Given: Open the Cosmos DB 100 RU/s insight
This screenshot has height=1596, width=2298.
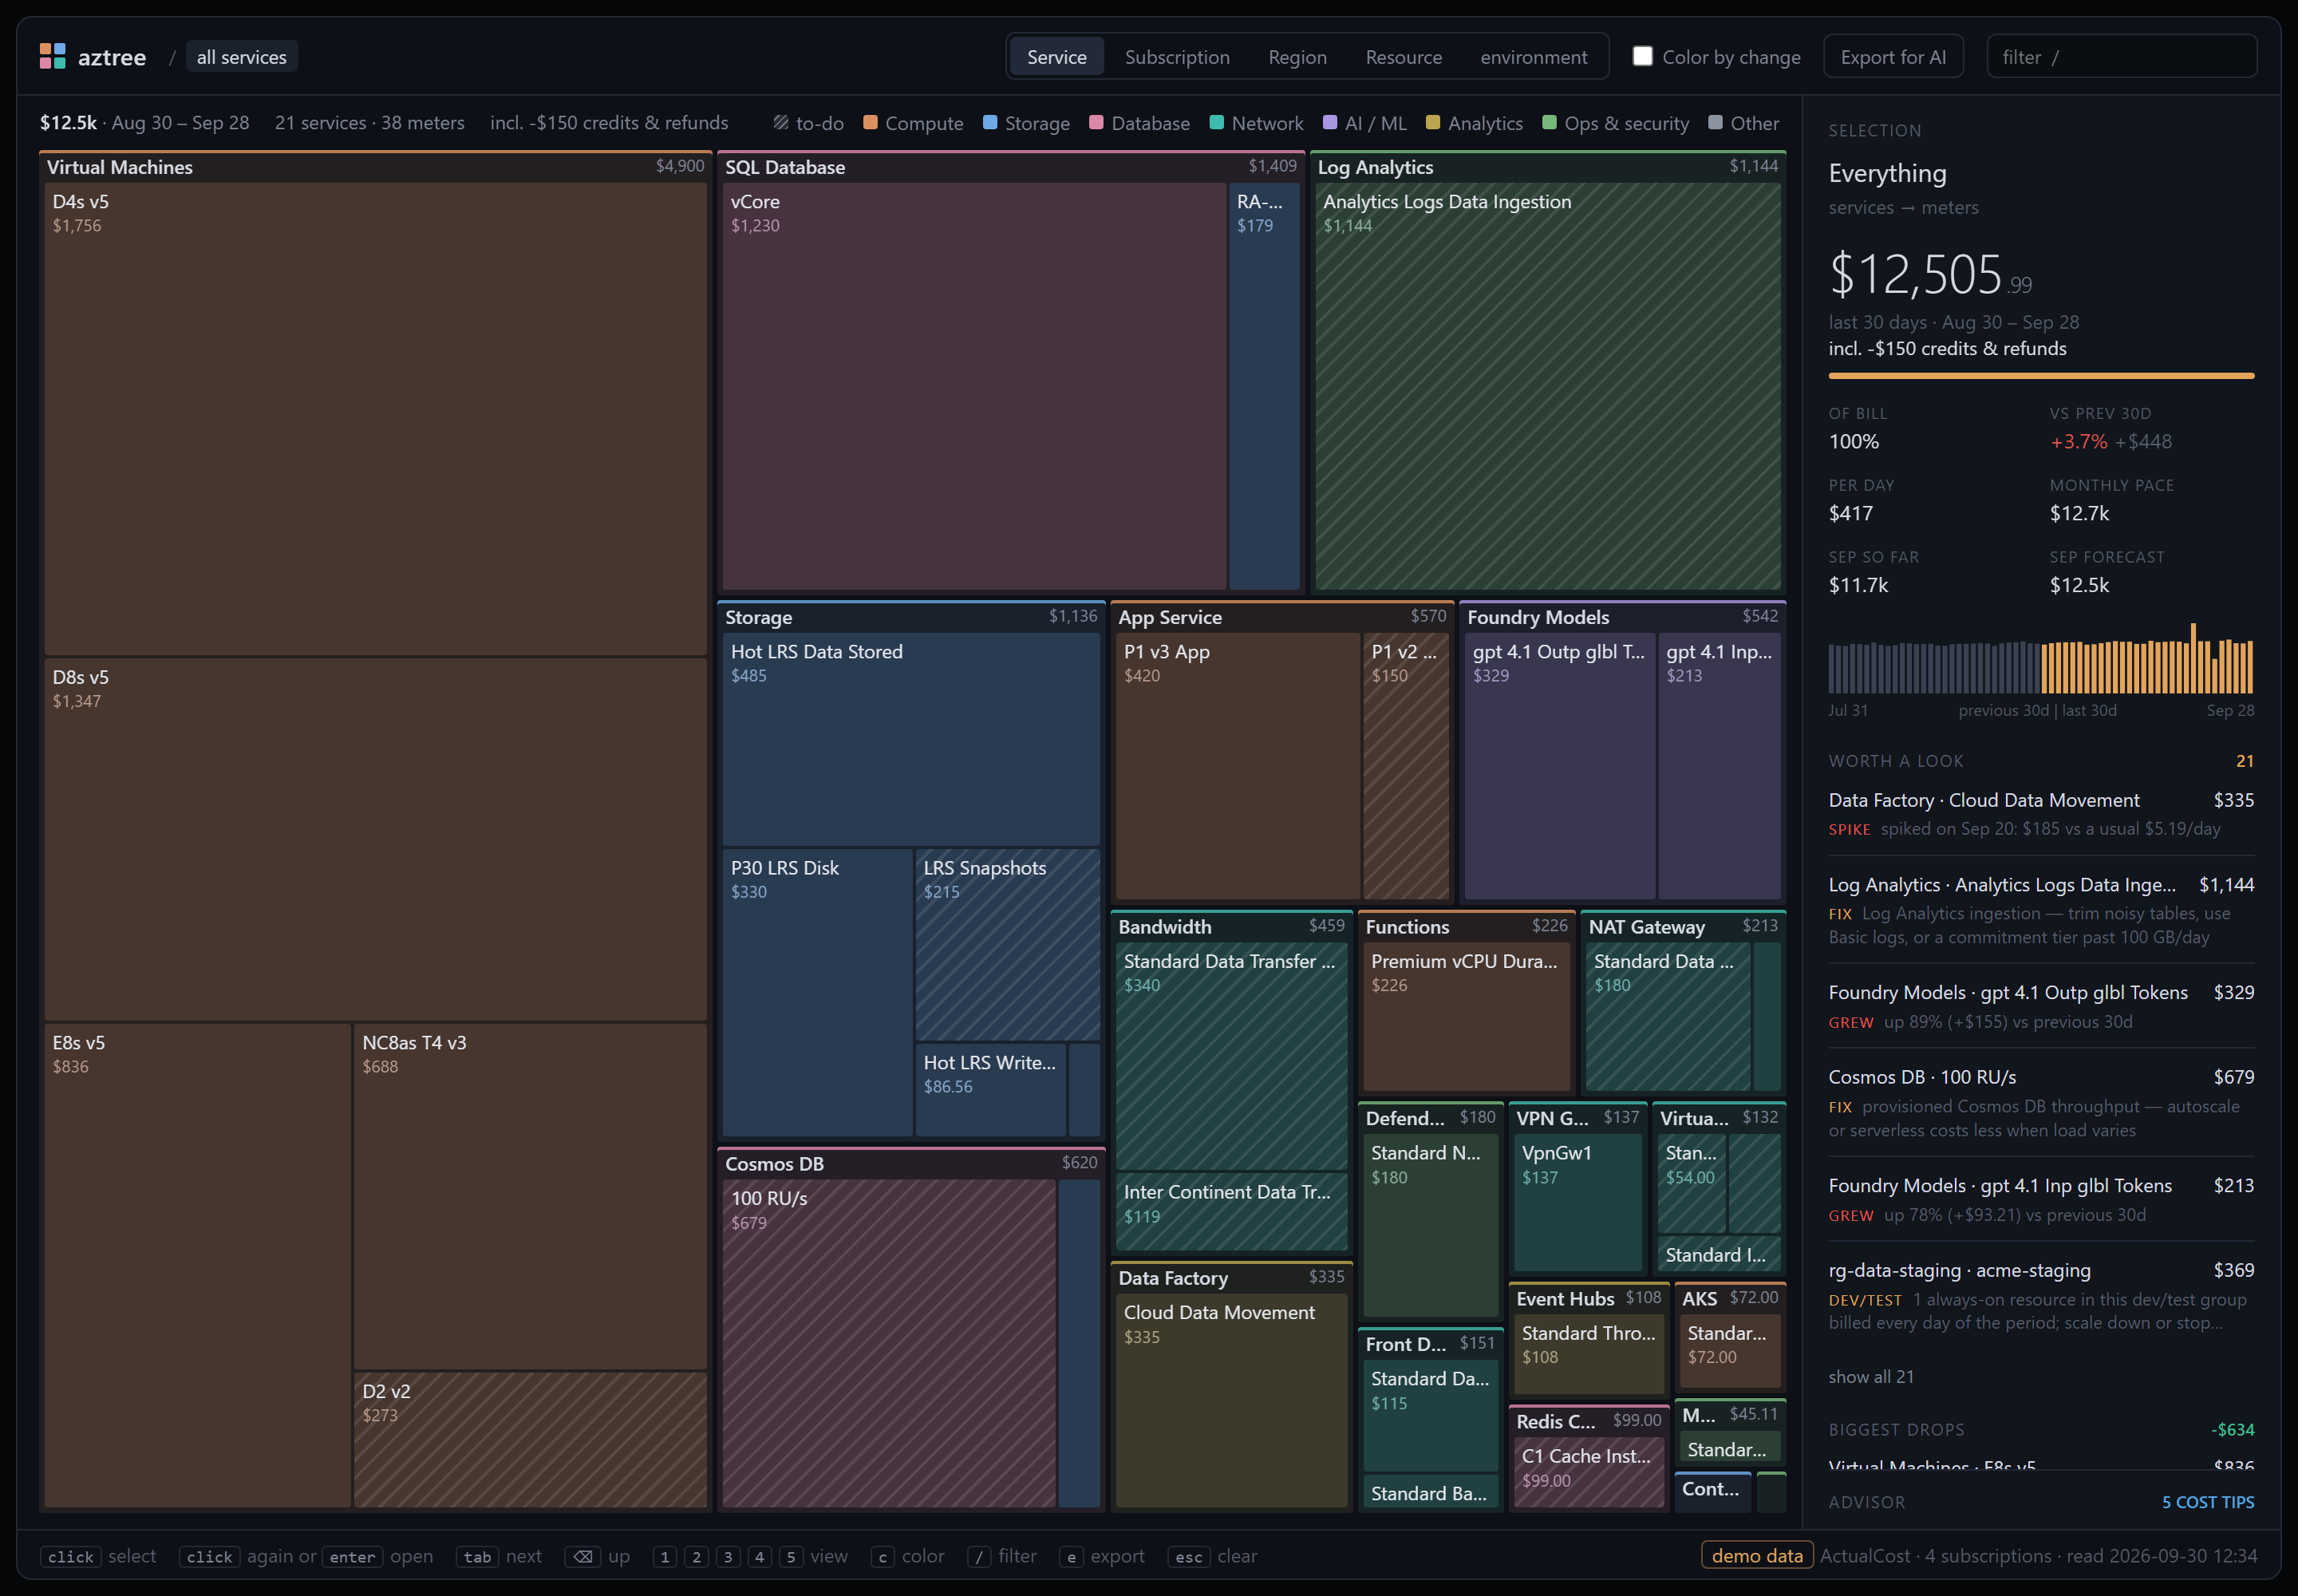Looking at the screenshot, I should pyautogui.click(x=2041, y=1103).
